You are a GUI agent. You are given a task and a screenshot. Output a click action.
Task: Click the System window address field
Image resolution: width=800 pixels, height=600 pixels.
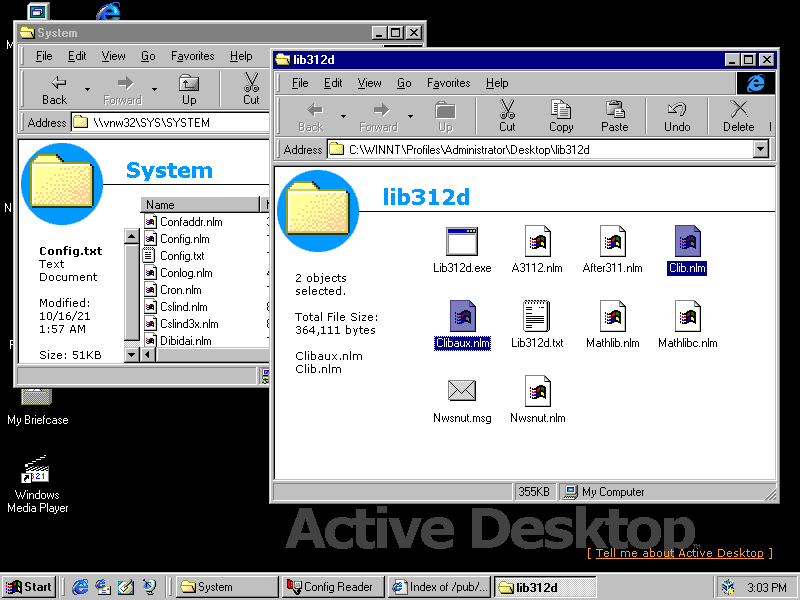coord(170,122)
